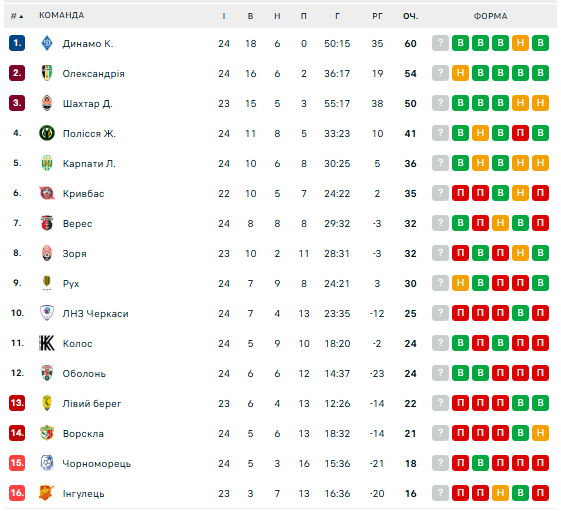The image size is (561, 513).
Task: Click the Кривбас club crest
Action: tap(47, 193)
